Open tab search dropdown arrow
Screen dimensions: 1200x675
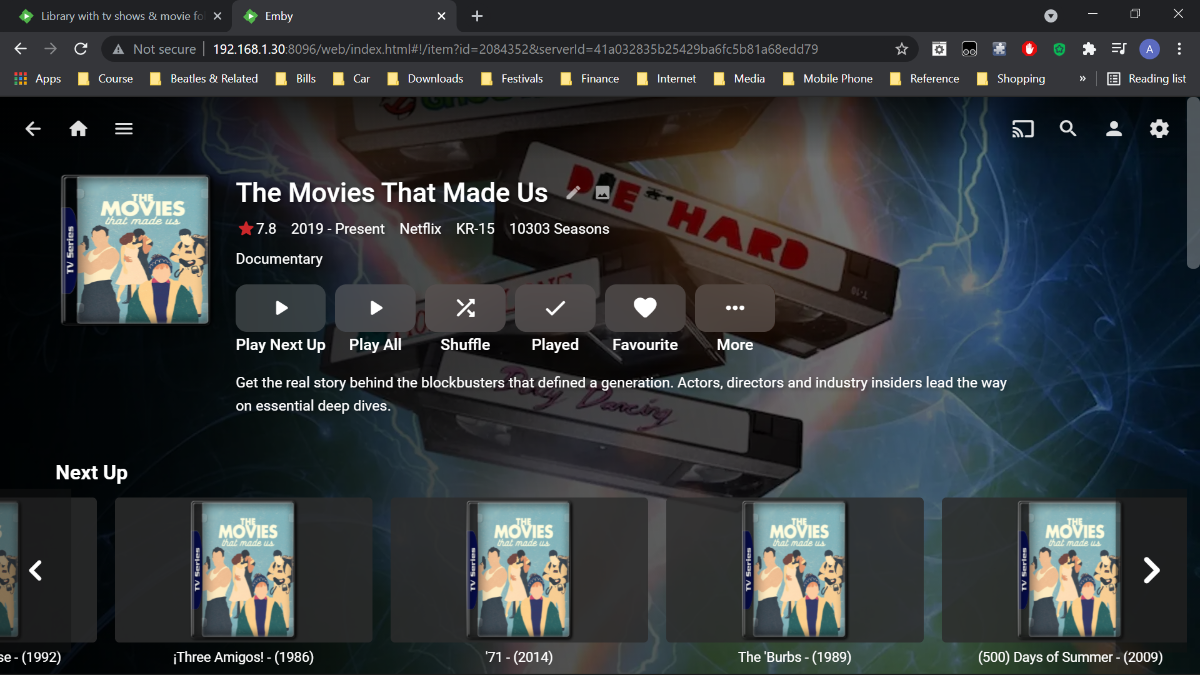click(1051, 16)
